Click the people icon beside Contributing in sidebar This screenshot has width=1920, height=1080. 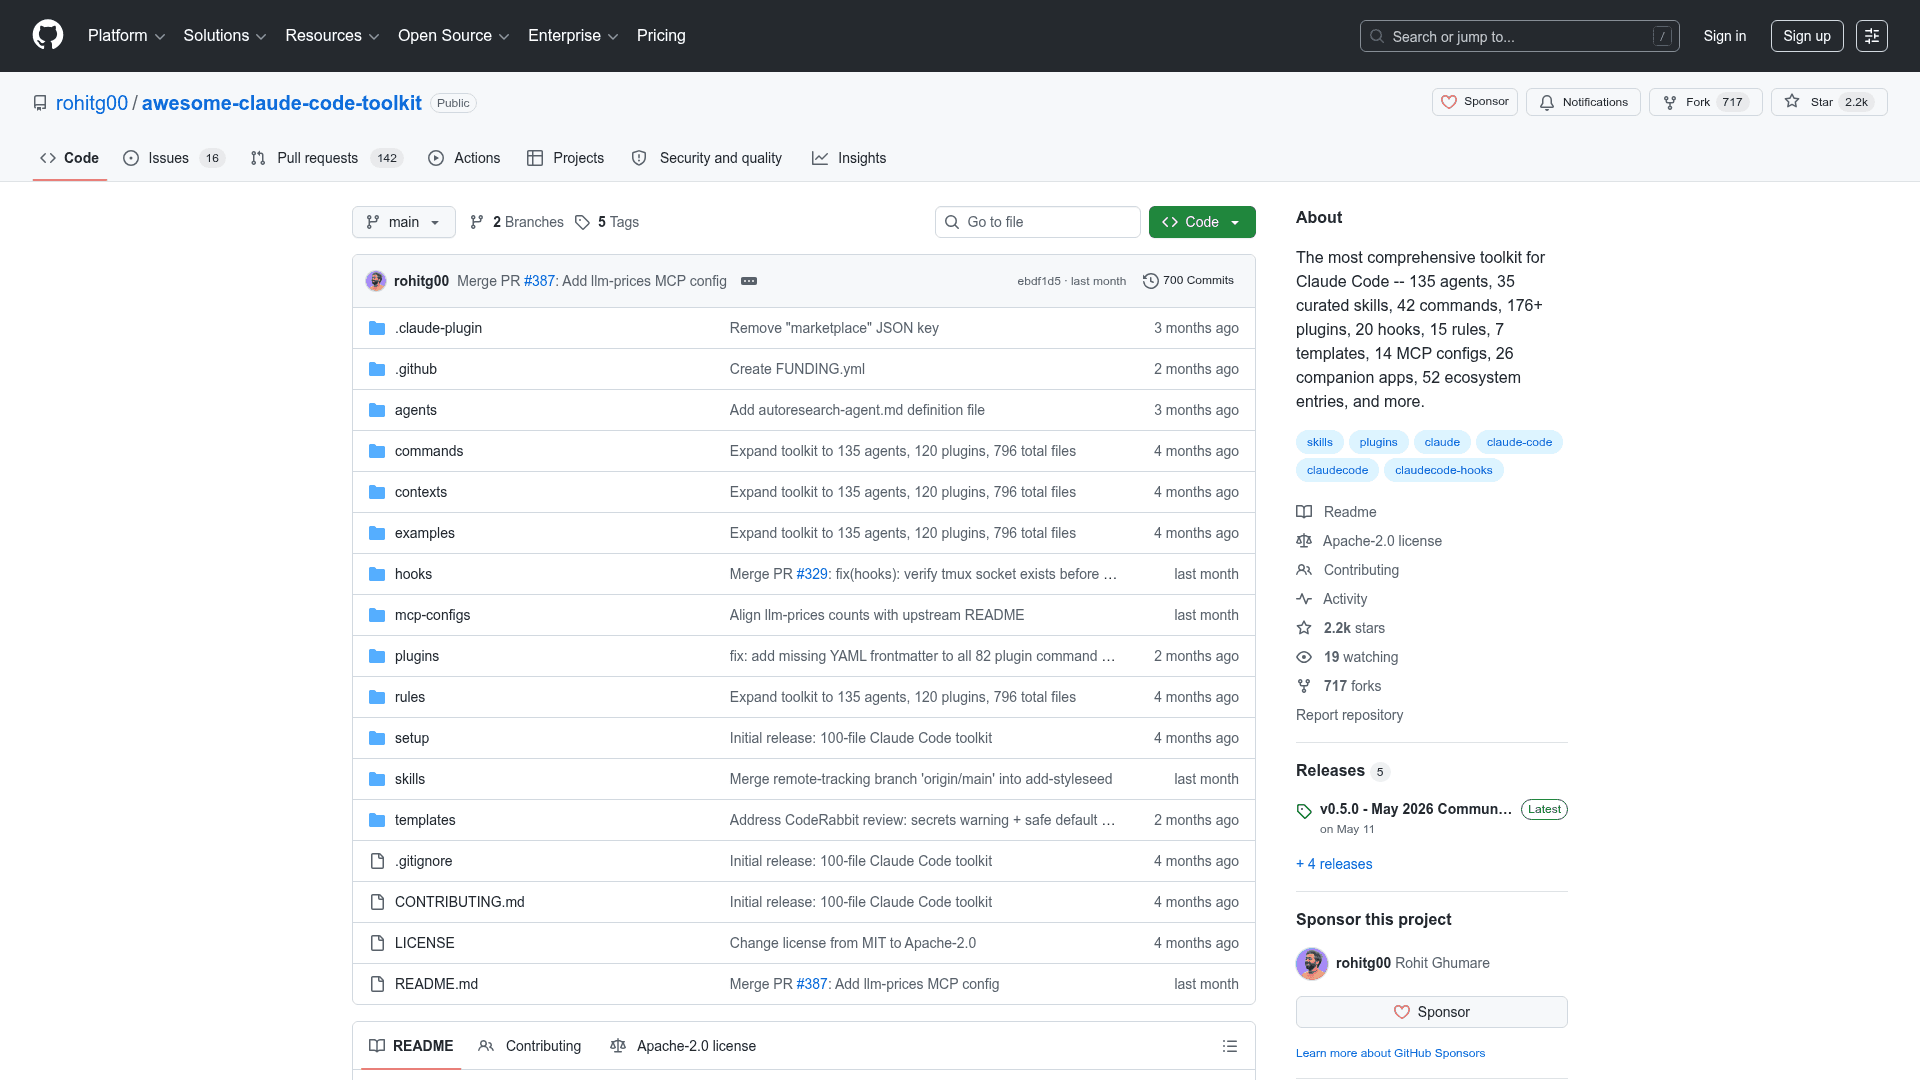pos(1304,570)
